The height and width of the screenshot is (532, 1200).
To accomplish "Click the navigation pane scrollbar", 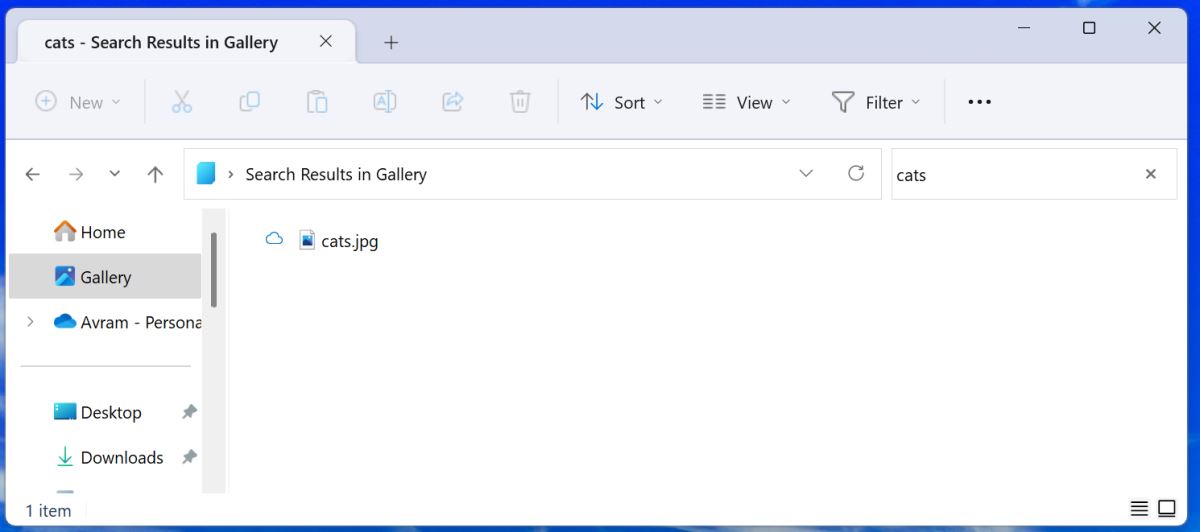I will (214, 269).
